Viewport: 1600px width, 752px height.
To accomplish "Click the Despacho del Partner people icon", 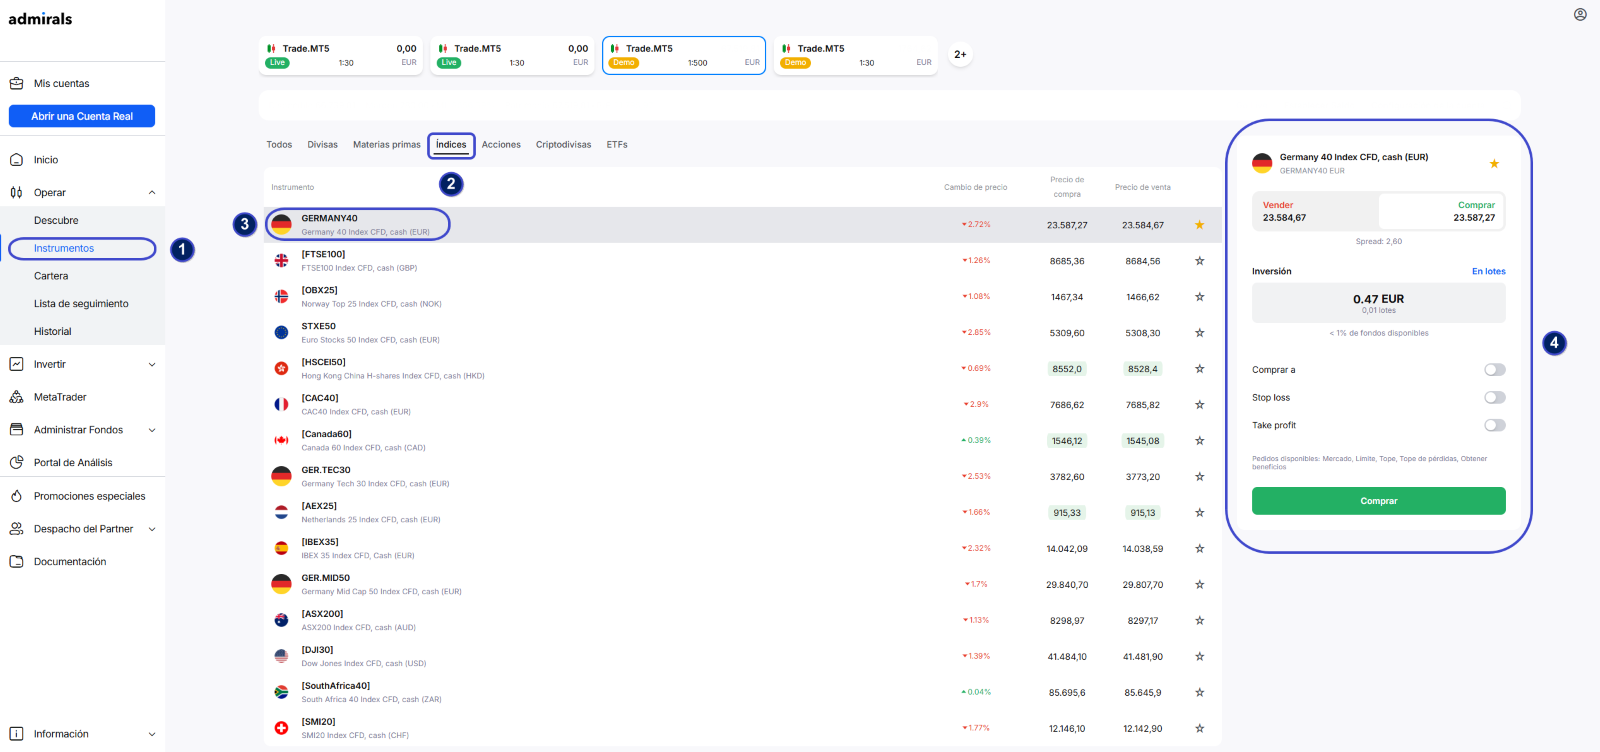I will click(16, 529).
